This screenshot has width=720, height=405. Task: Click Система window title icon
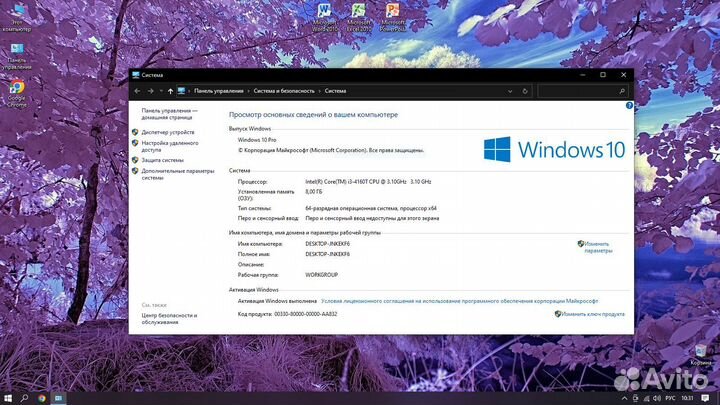(135, 75)
